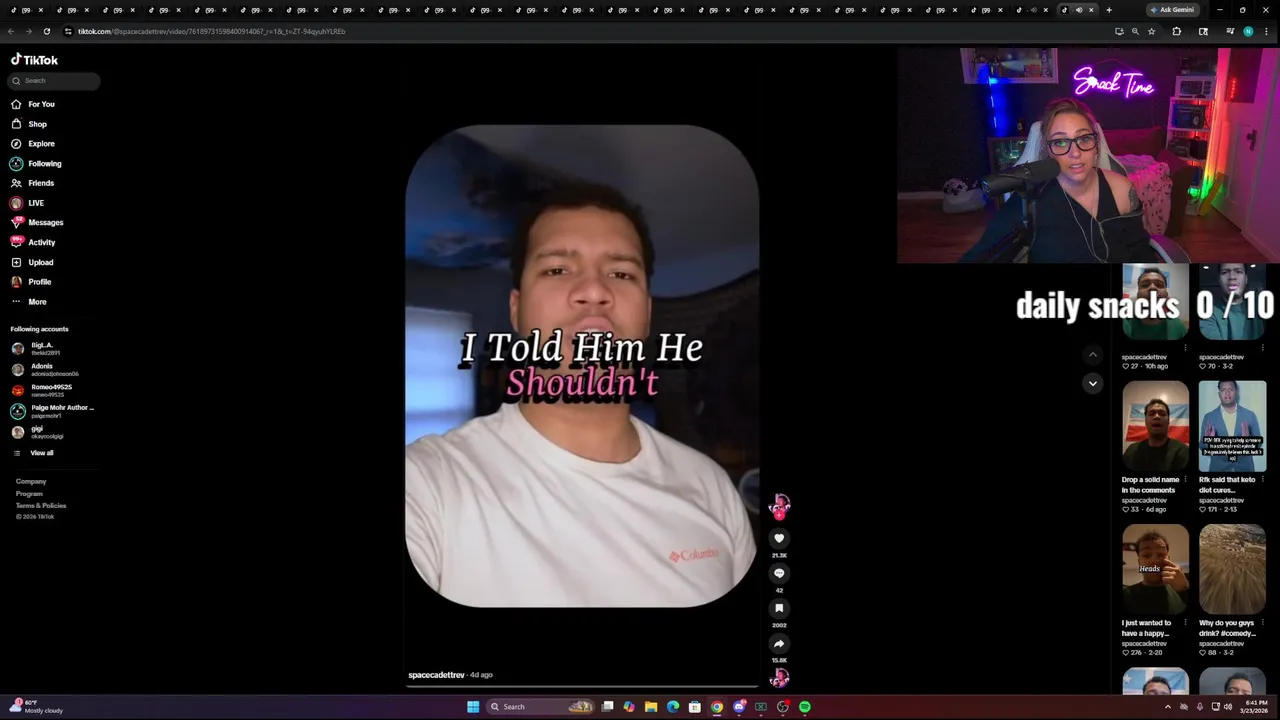Bookmark the page with the star icon
Screen dimensions: 1280x720
tap(1151, 31)
